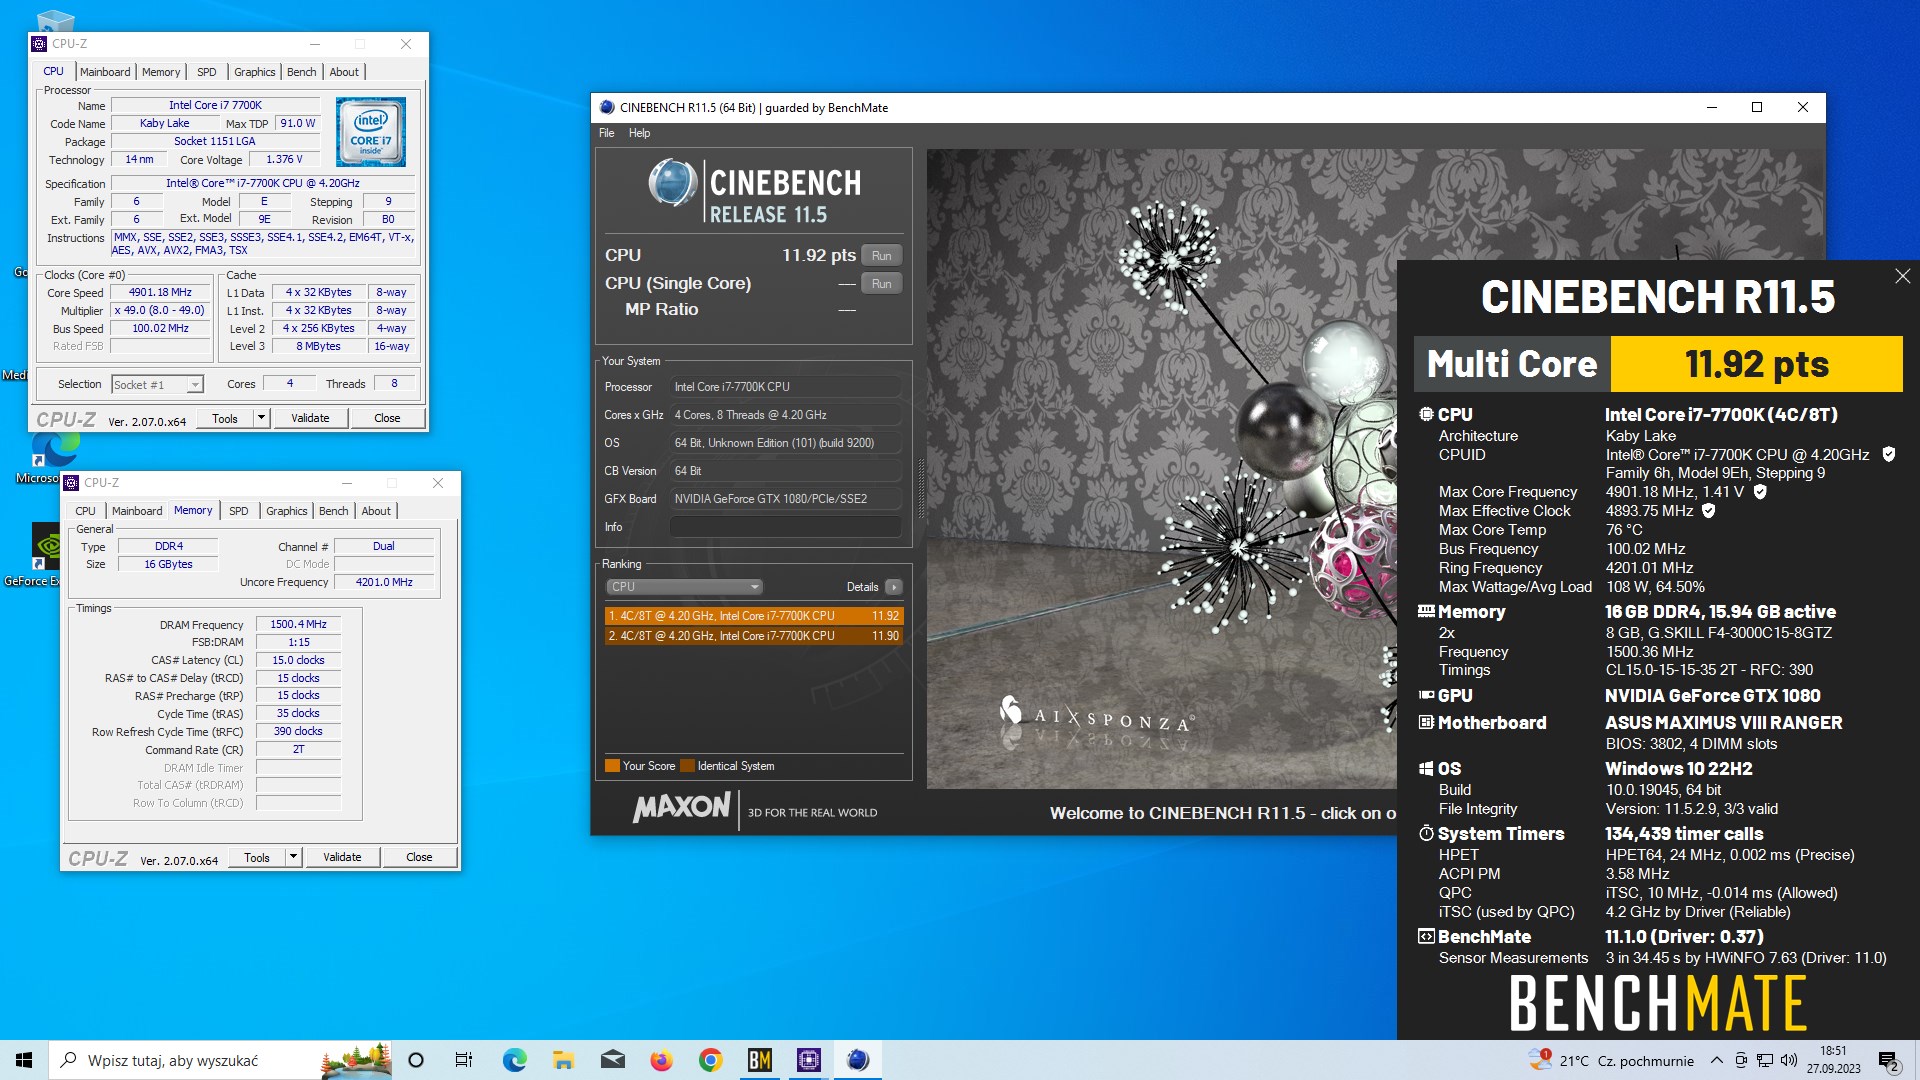The image size is (1920, 1080).
Task: Switch to Bench tab in lower CPU-Z window
Action: tap(333, 511)
